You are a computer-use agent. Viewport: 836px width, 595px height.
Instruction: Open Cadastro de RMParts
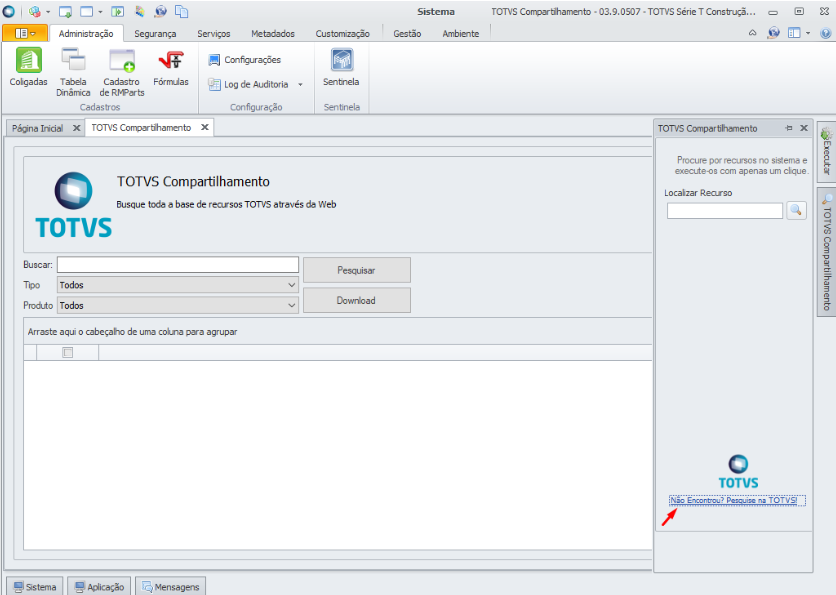[x=122, y=72]
